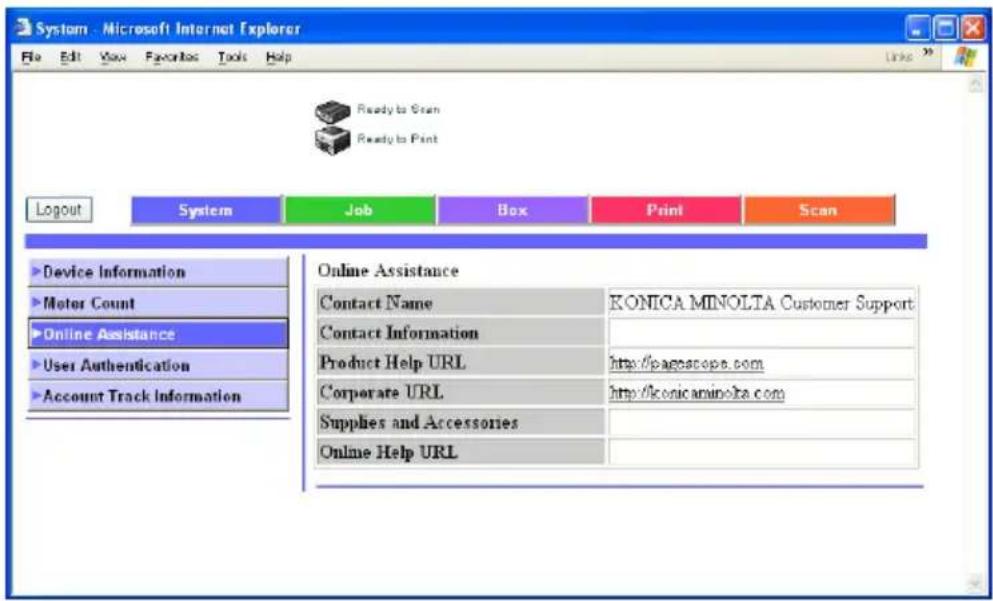Click the Ready to Print printer icon
The image size is (993, 601).
tap(332, 139)
